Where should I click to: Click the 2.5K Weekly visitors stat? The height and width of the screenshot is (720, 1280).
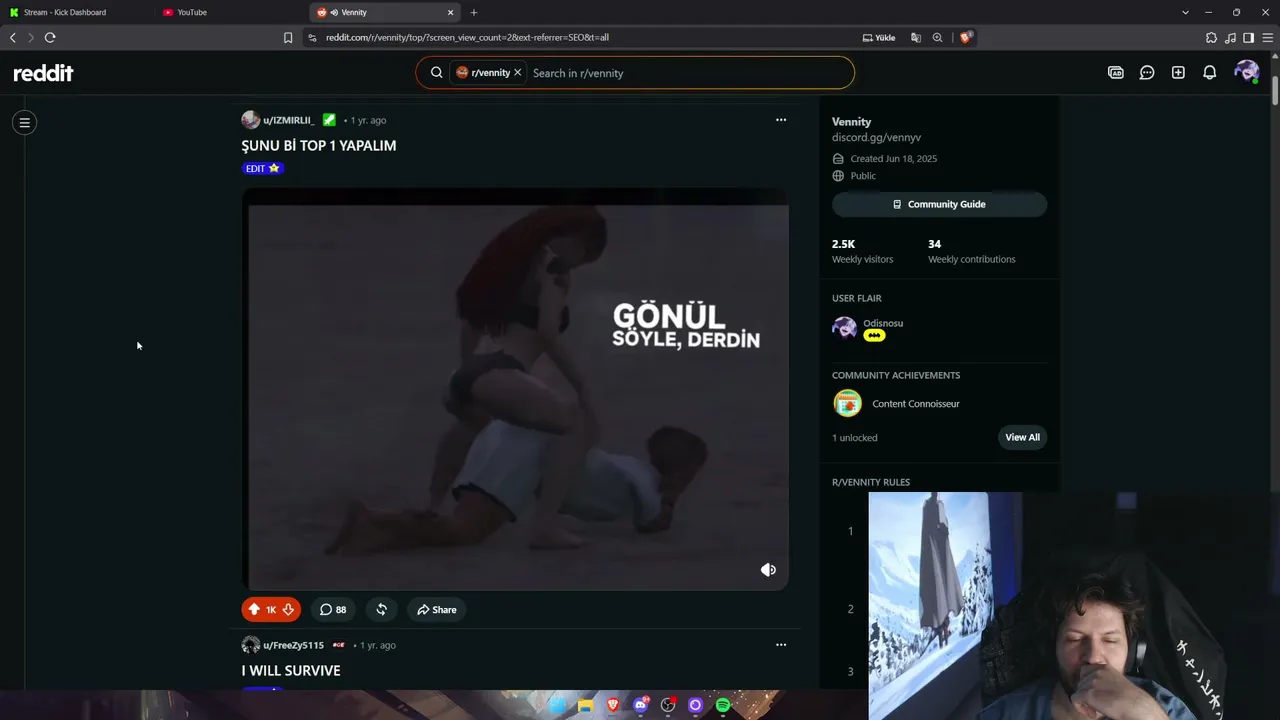862,251
